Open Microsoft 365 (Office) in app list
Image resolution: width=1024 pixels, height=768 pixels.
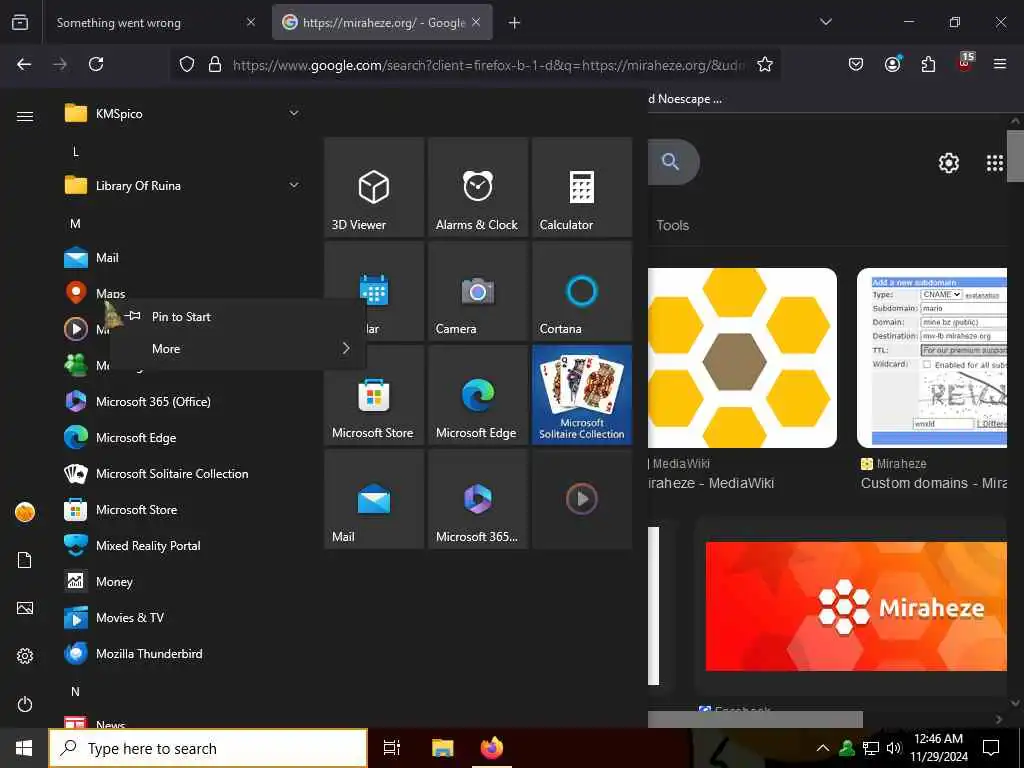183,402
